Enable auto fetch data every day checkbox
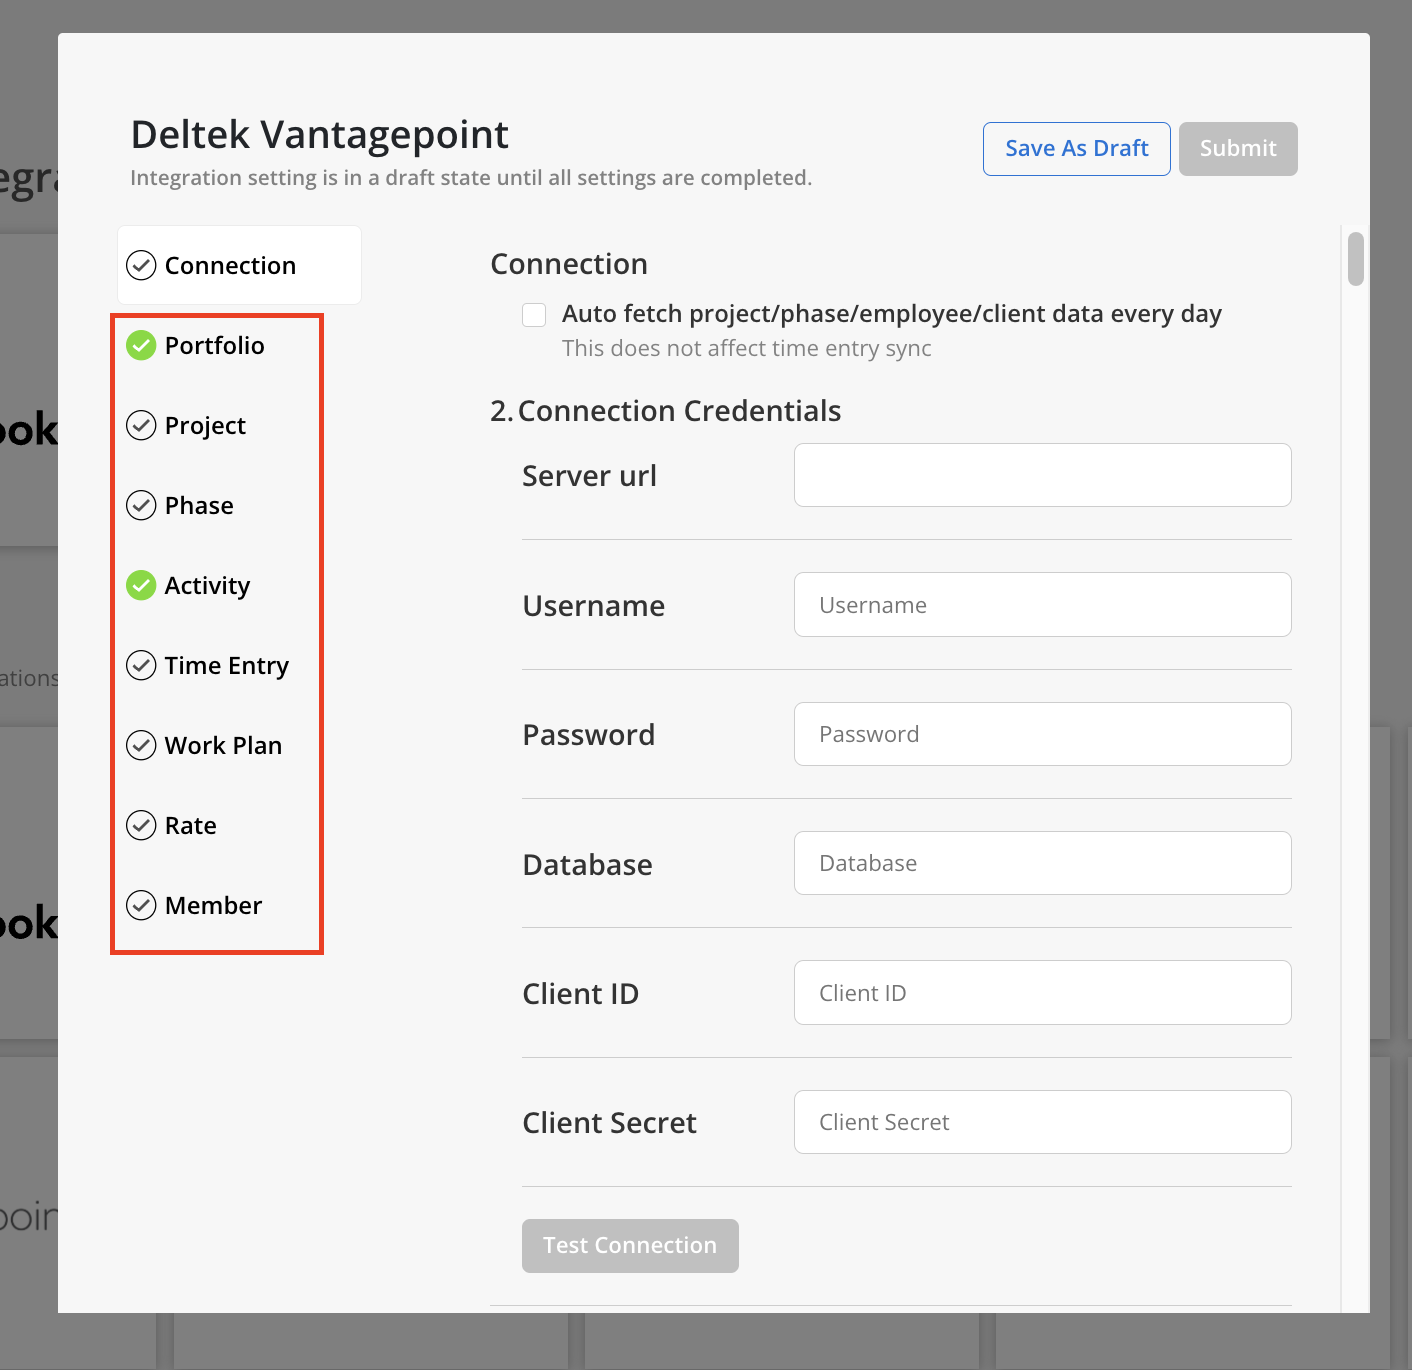1412x1370 pixels. pos(534,315)
